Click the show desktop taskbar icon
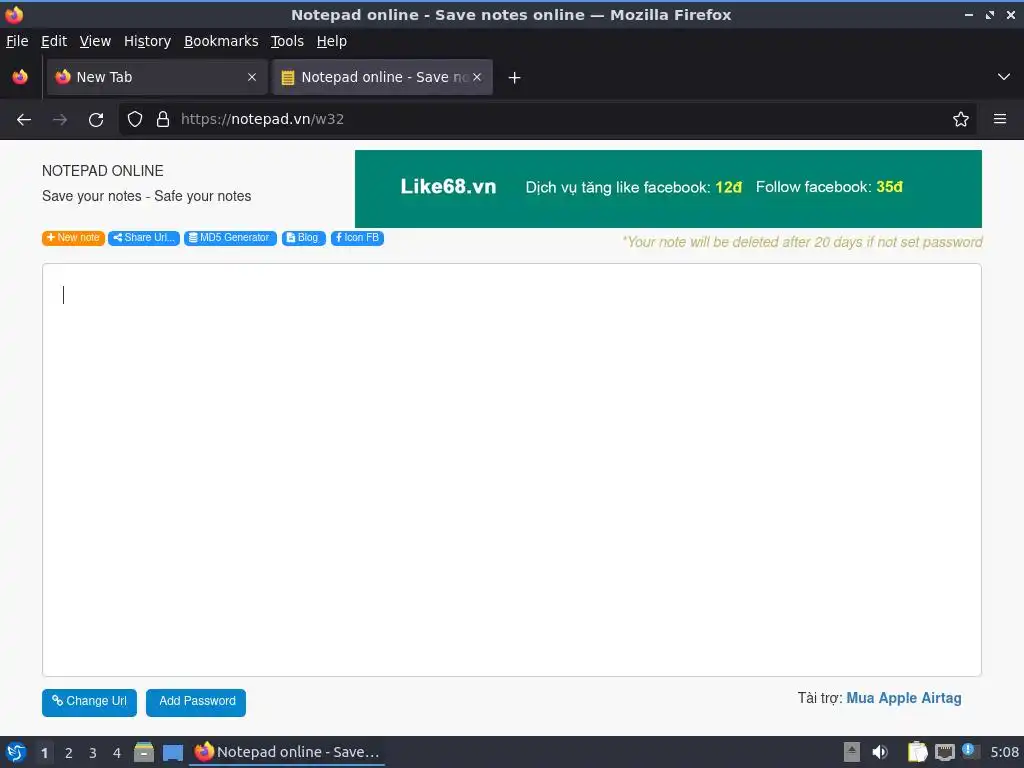1024x768 pixels. (173, 752)
